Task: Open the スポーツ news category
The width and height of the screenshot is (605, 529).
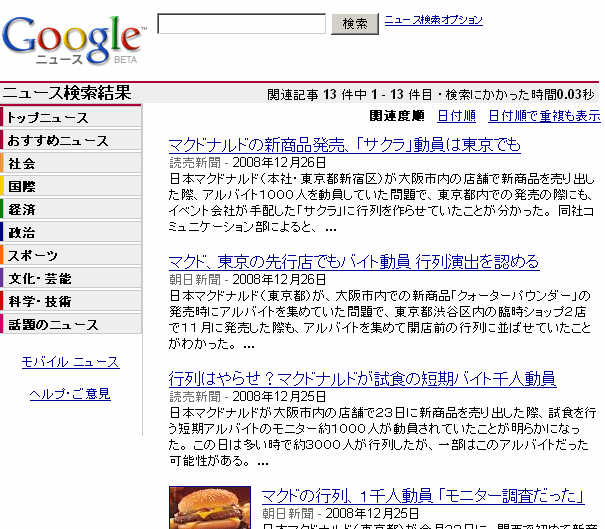Action: point(71,255)
